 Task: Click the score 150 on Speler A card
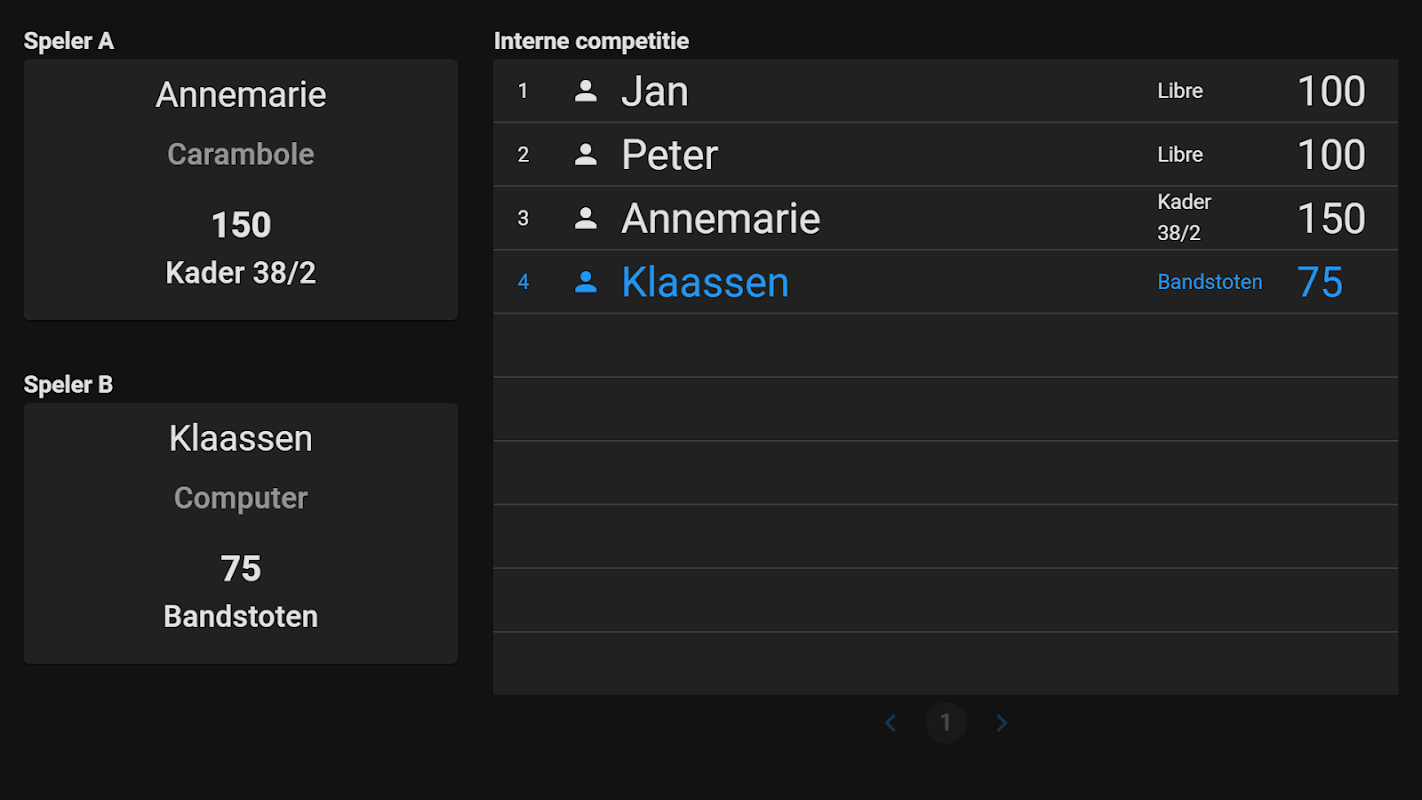point(241,225)
